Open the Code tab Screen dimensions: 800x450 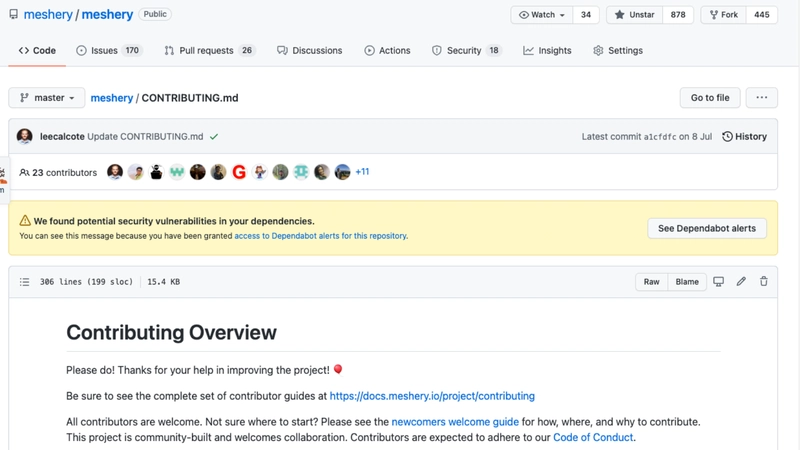pos(37,51)
